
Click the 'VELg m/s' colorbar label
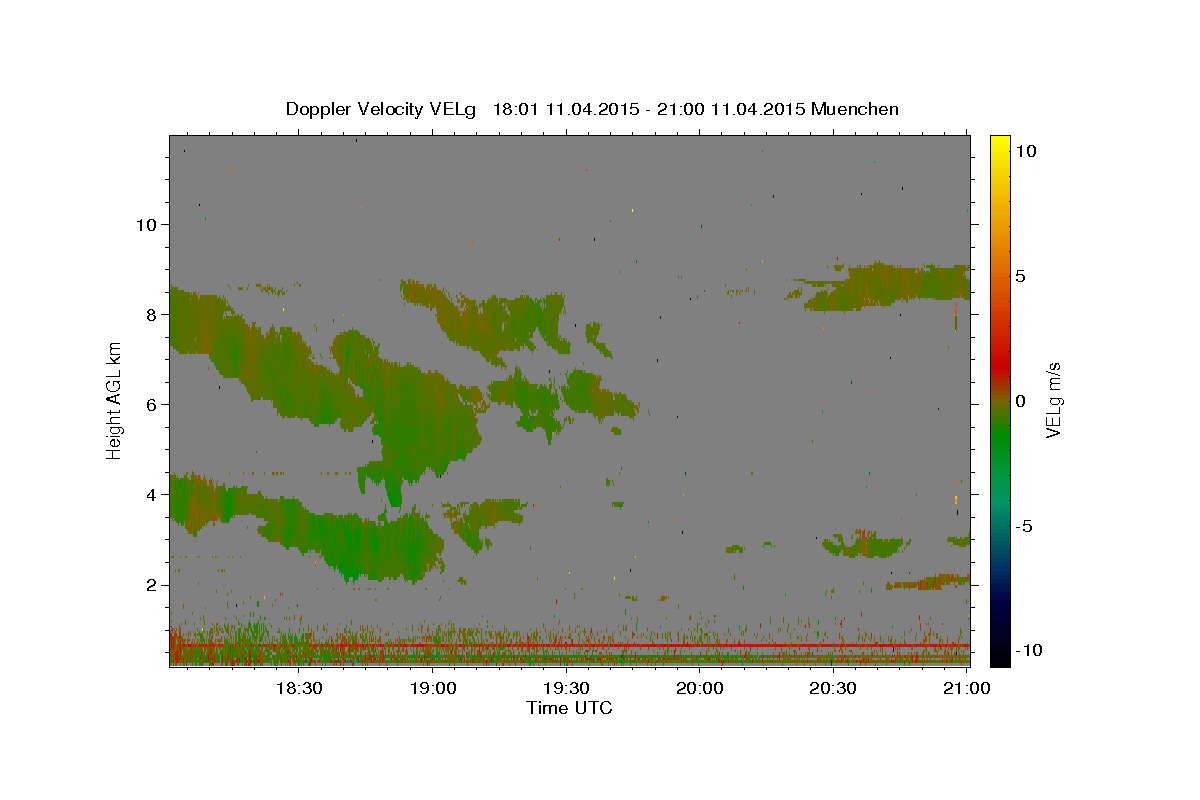tap(1053, 399)
